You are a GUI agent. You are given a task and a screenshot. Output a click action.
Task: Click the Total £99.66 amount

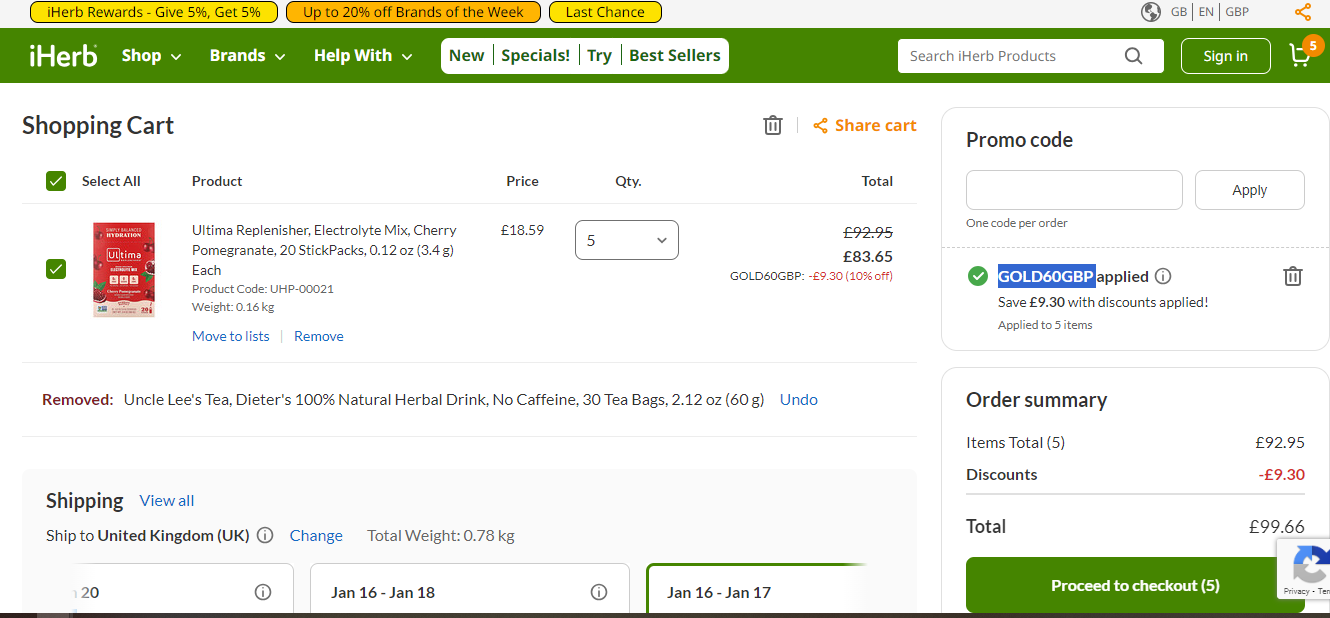(1277, 526)
